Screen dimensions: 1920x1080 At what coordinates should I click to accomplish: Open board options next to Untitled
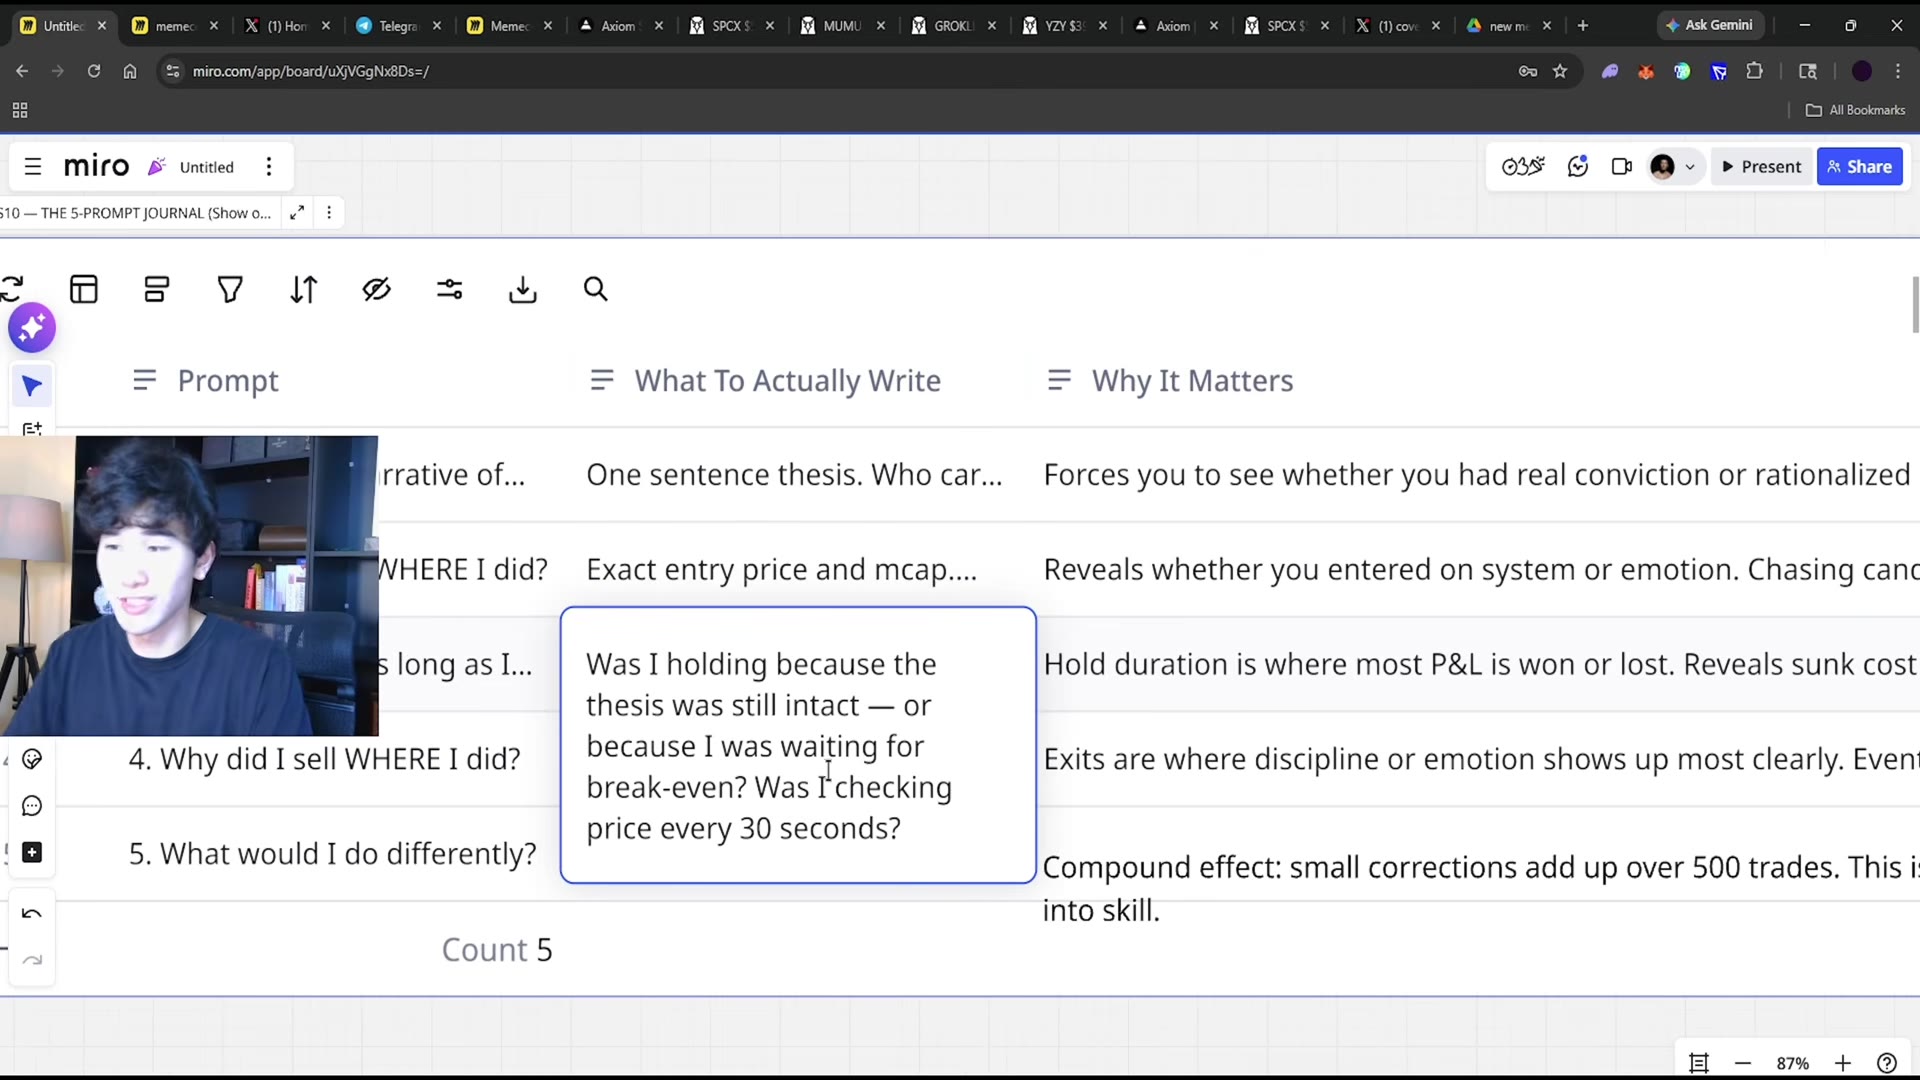point(269,167)
